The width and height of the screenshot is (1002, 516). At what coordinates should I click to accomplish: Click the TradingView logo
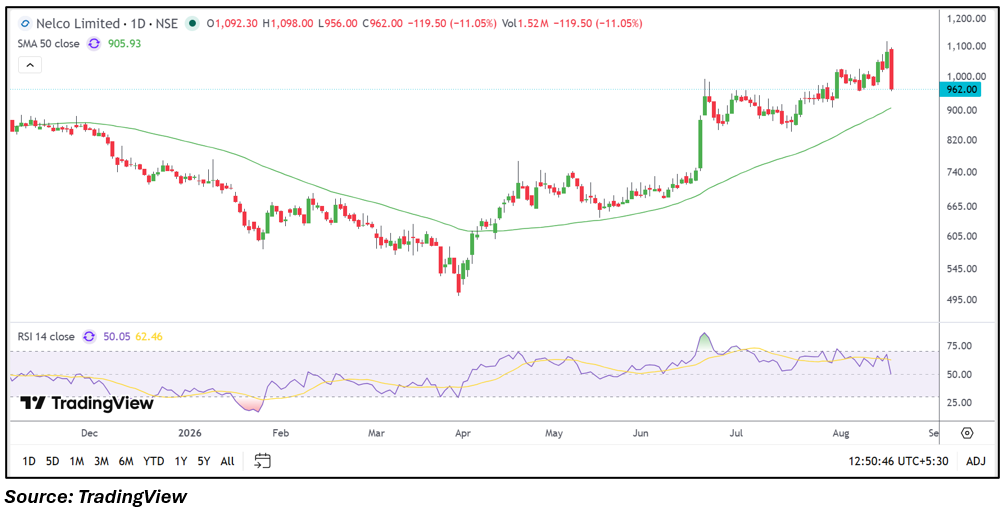tap(87, 403)
